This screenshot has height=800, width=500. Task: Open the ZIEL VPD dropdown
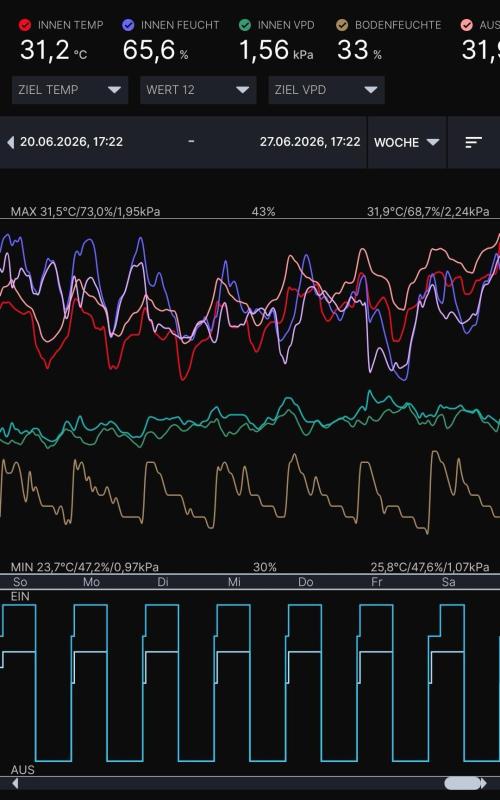(x=327, y=90)
